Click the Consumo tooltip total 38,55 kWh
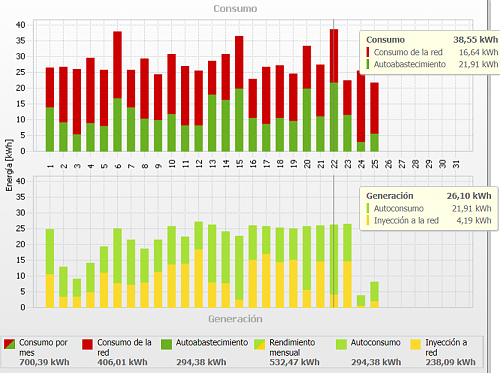 coord(475,40)
